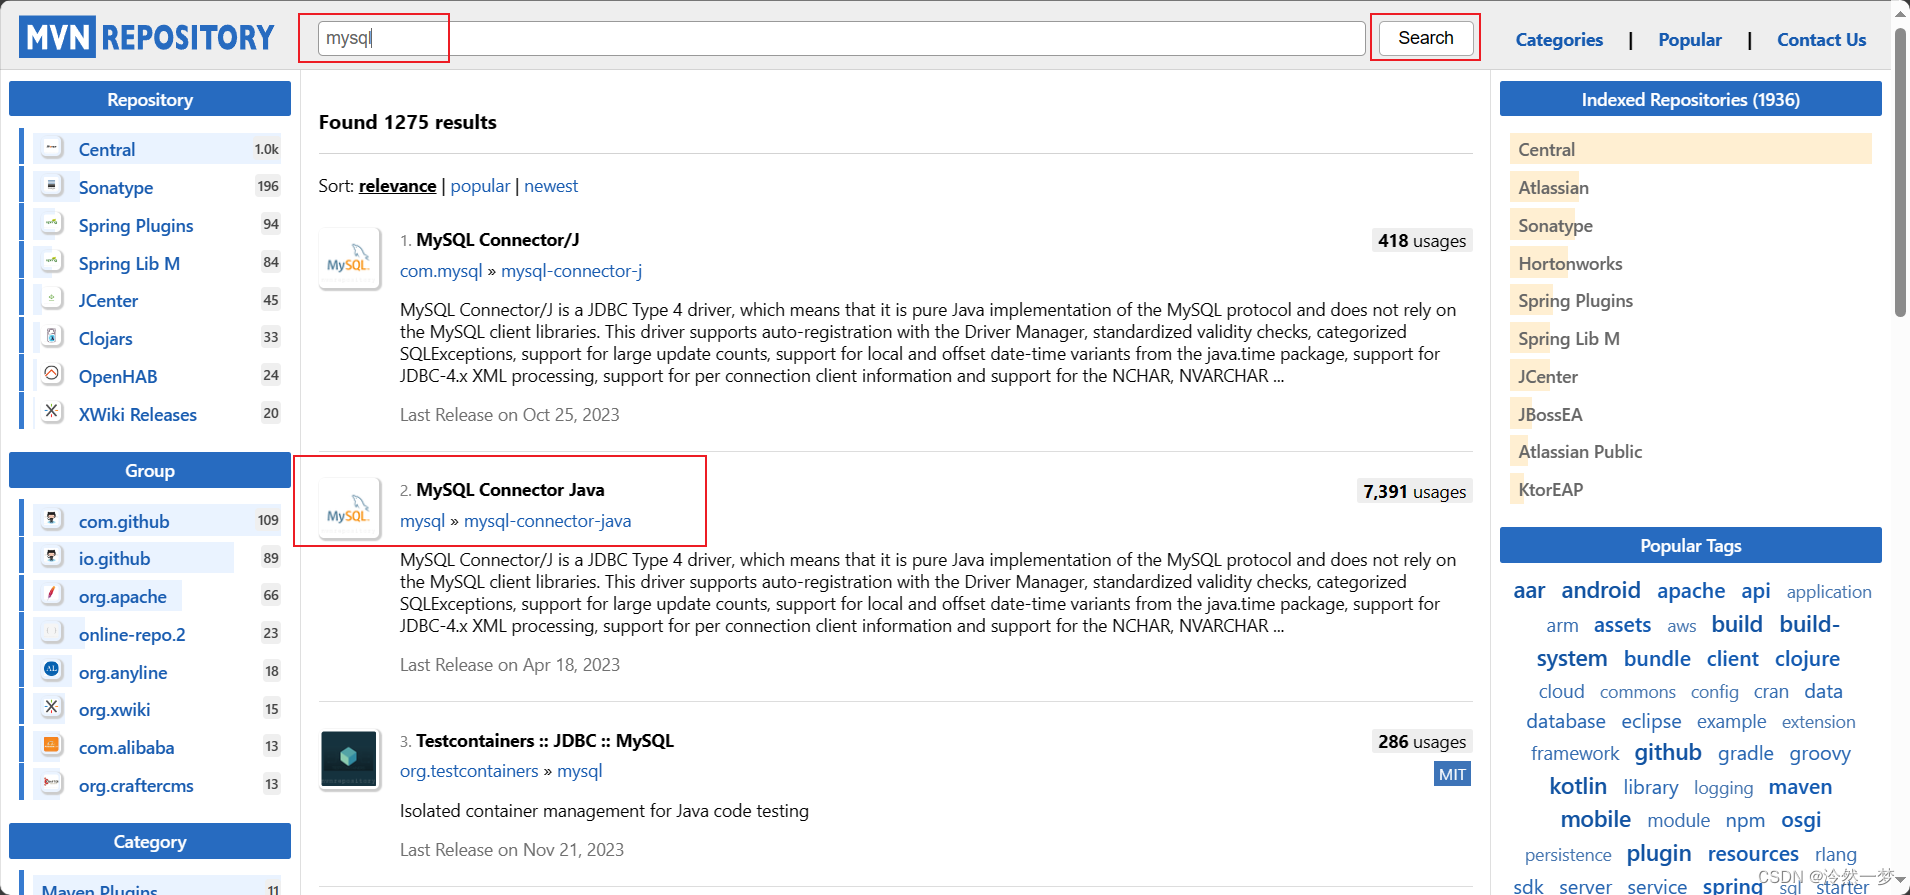Image resolution: width=1910 pixels, height=895 pixels.
Task: Sort results by newest
Action: tap(551, 186)
